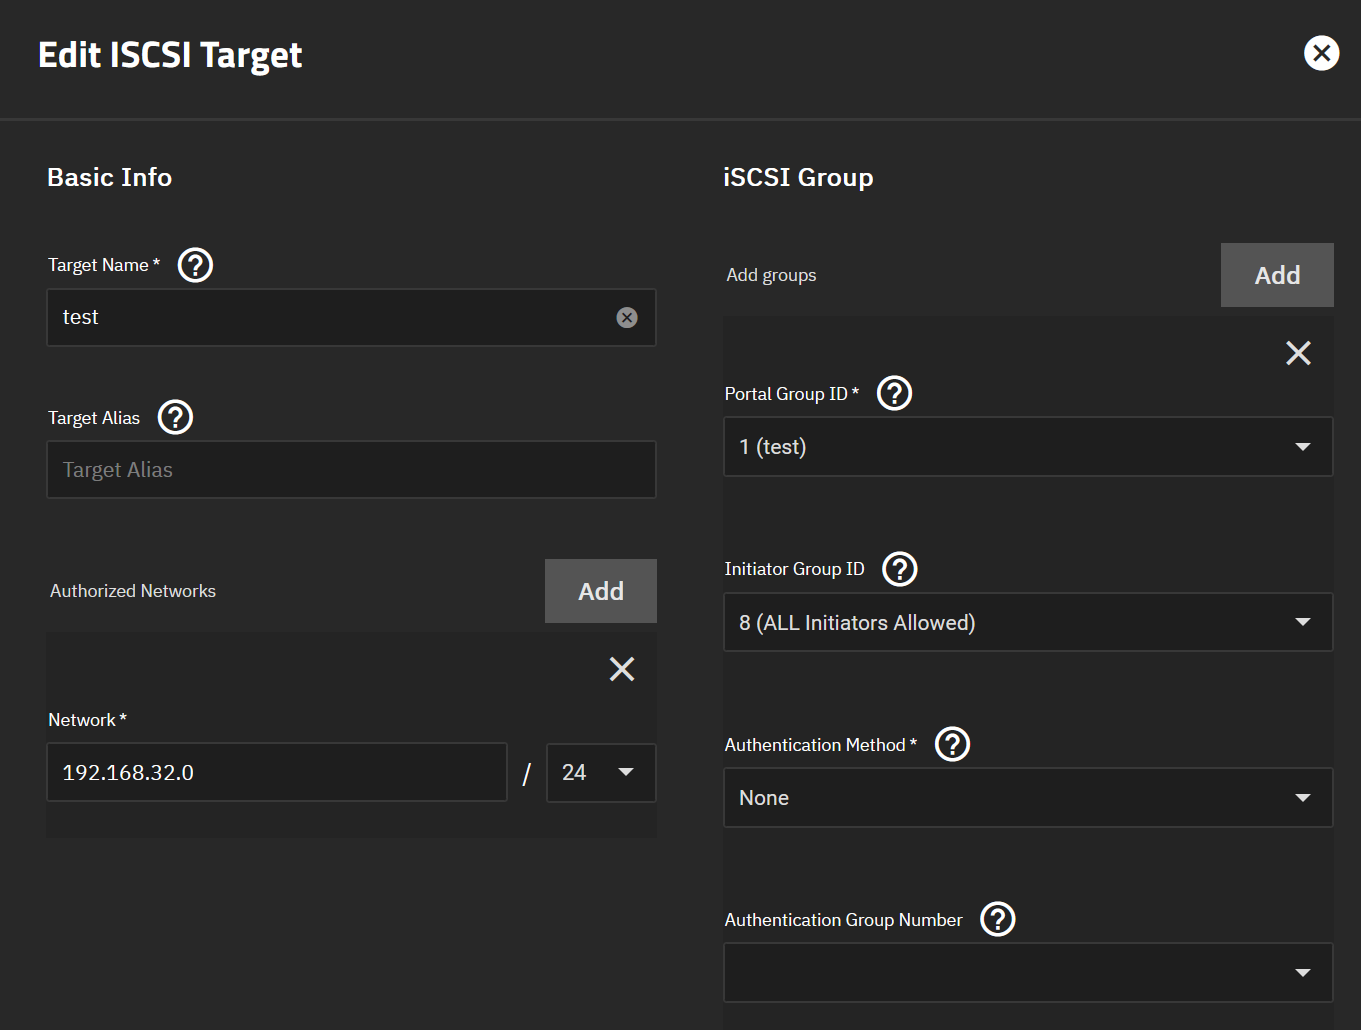Viewport: 1361px width, 1030px height.
Task: Change the network CIDR mask dropdown
Action: (600, 772)
